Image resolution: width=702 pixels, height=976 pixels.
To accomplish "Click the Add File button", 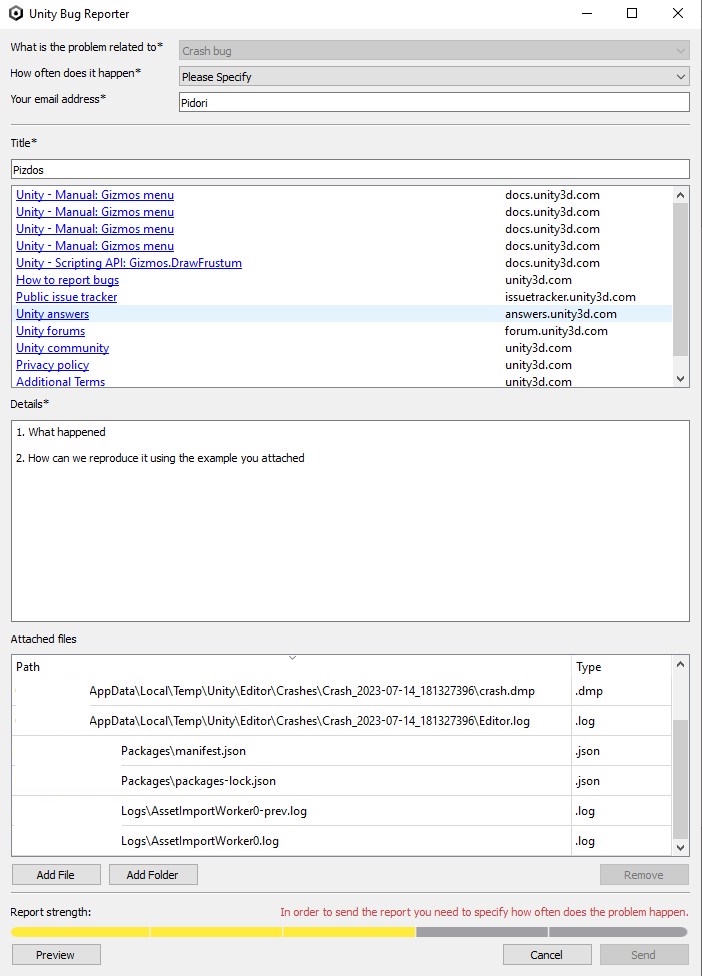I will pyautogui.click(x=56, y=875).
